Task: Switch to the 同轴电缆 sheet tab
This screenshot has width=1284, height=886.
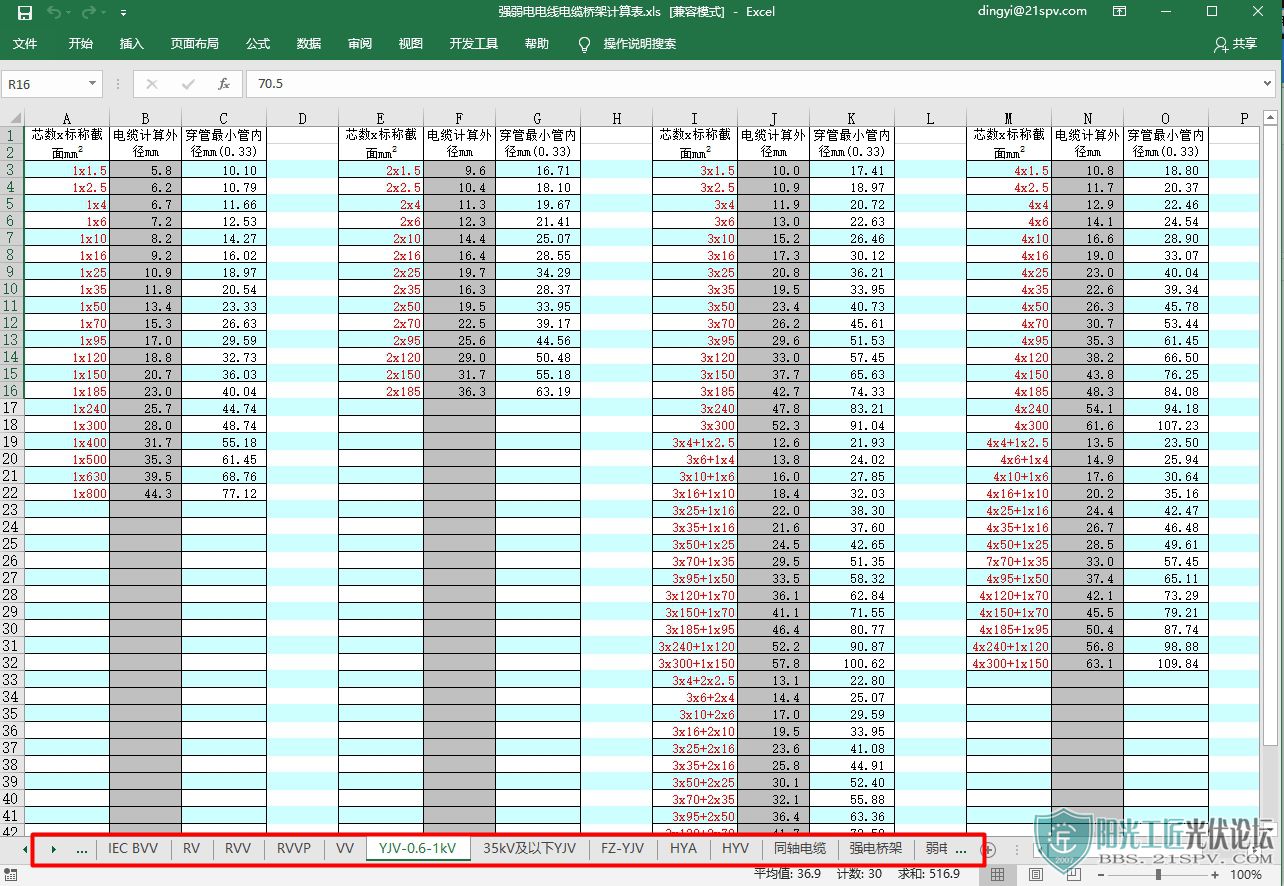Action: (800, 848)
